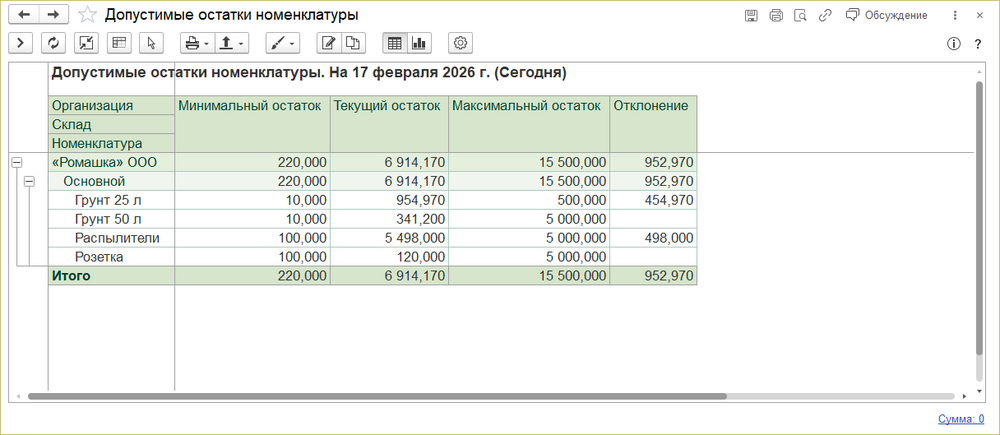Click the vertical scrollbar thumb
The height and width of the screenshot is (435, 1000).
pos(980,218)
